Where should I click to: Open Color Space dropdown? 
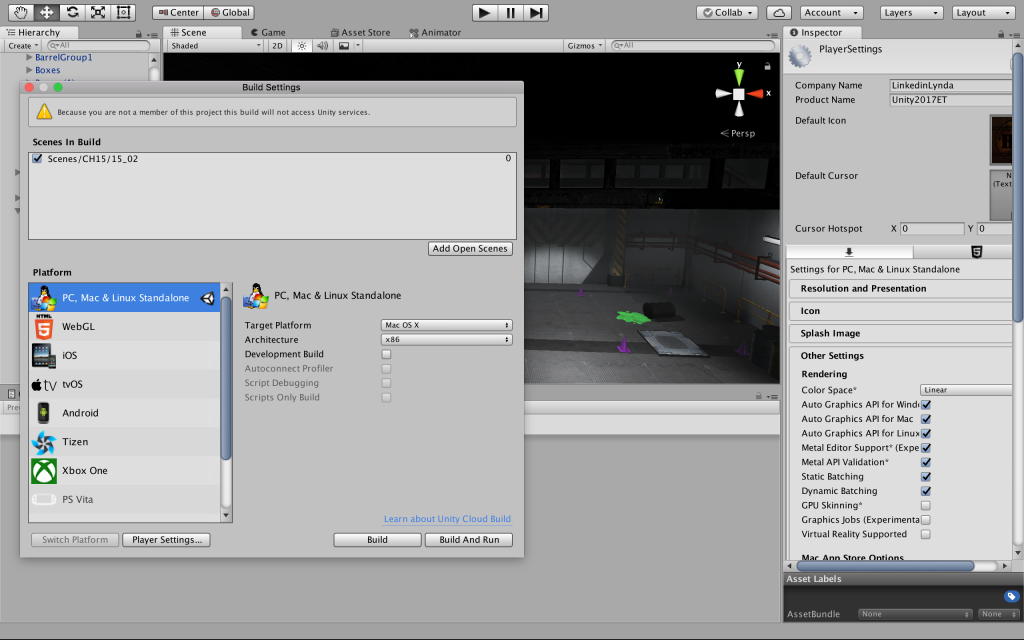(966, 390)
